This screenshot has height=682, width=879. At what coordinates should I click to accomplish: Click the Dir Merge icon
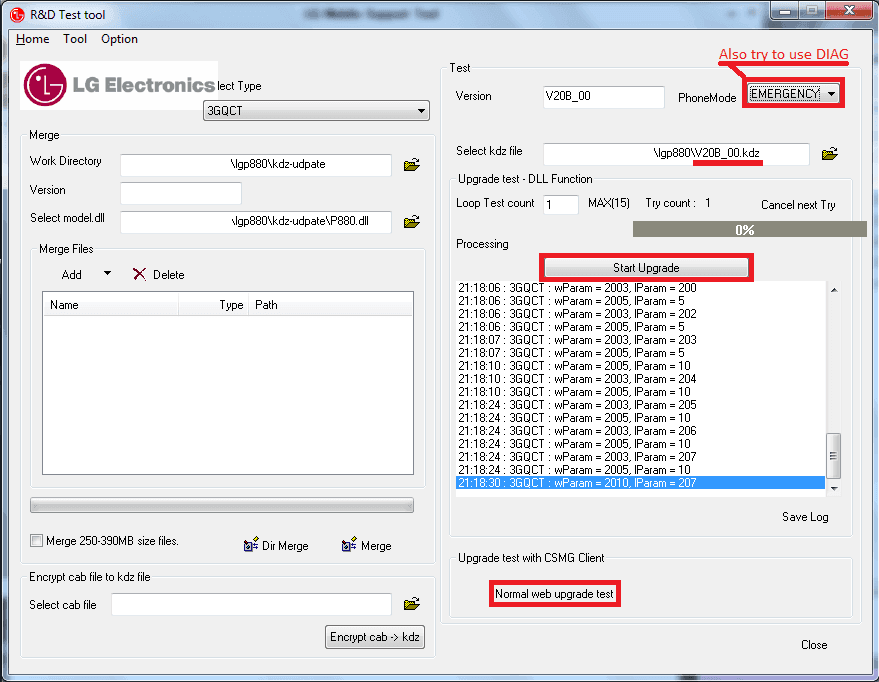[x=251, y=545]
